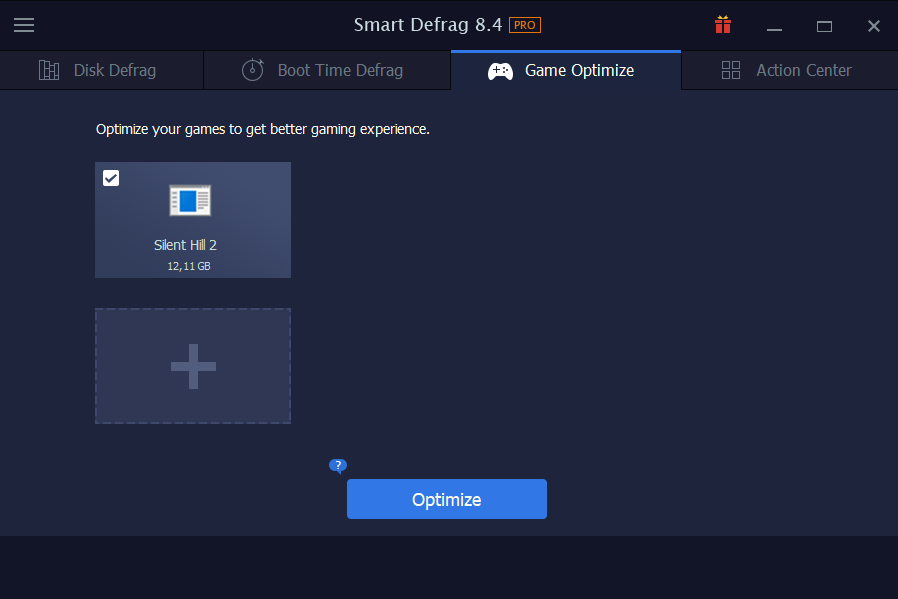The width and height of the screenshot is (898, 599).
Task: Click the blue Optimize button
Action: pyautogui.click(x=447, y=499)
